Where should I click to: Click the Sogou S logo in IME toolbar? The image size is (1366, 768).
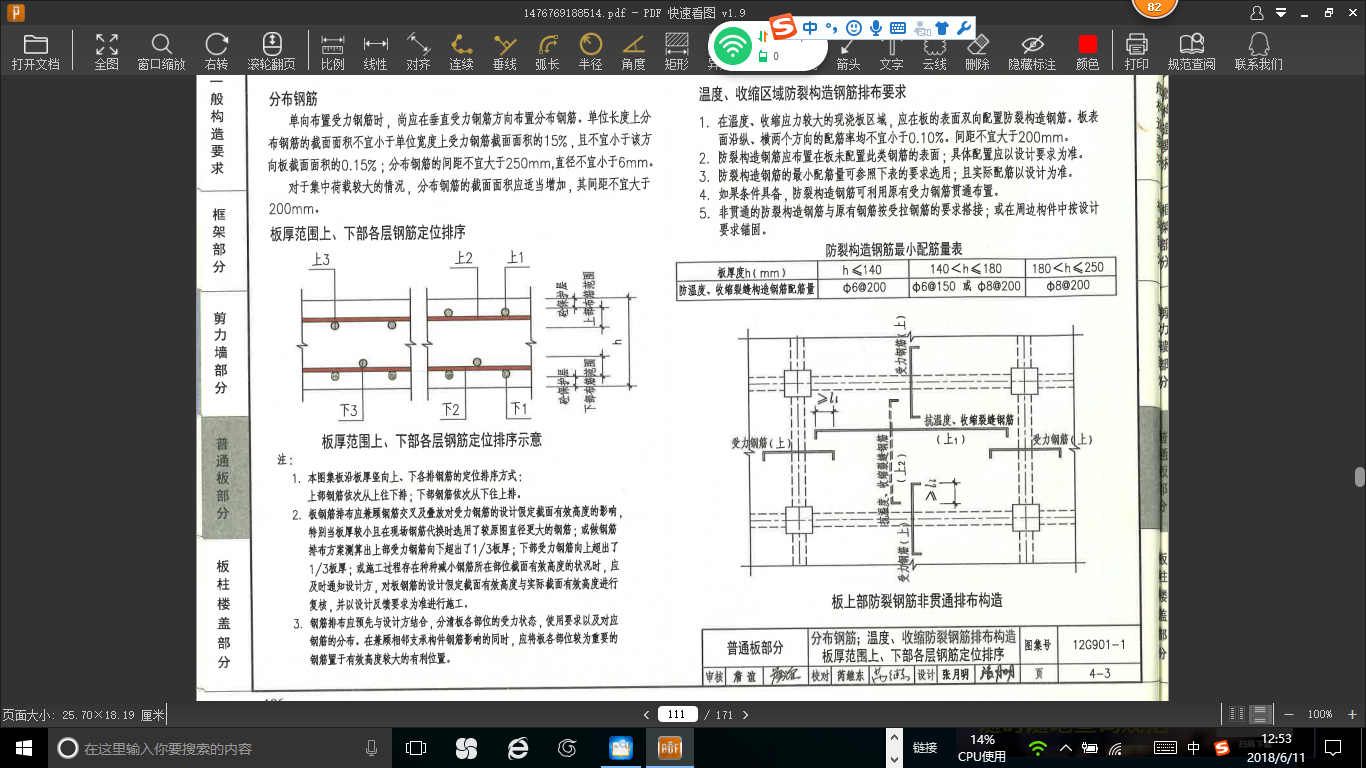[x=784, y=28]
